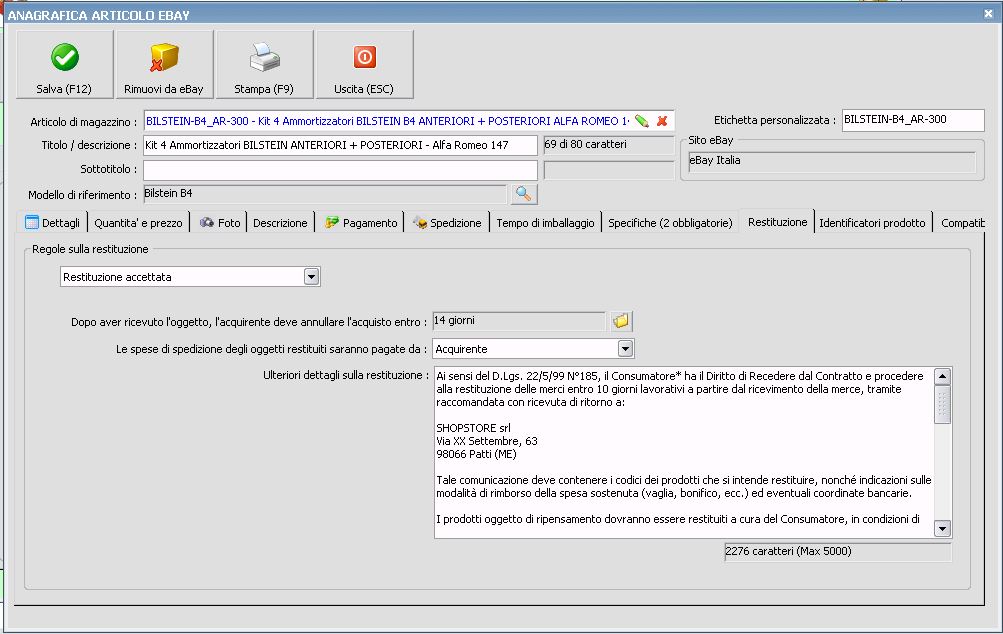Click SHOPSTORE srl line in the details text
Image resolution: width=1003 pixels, height=634 pixels.
click(x=473, y=428)
